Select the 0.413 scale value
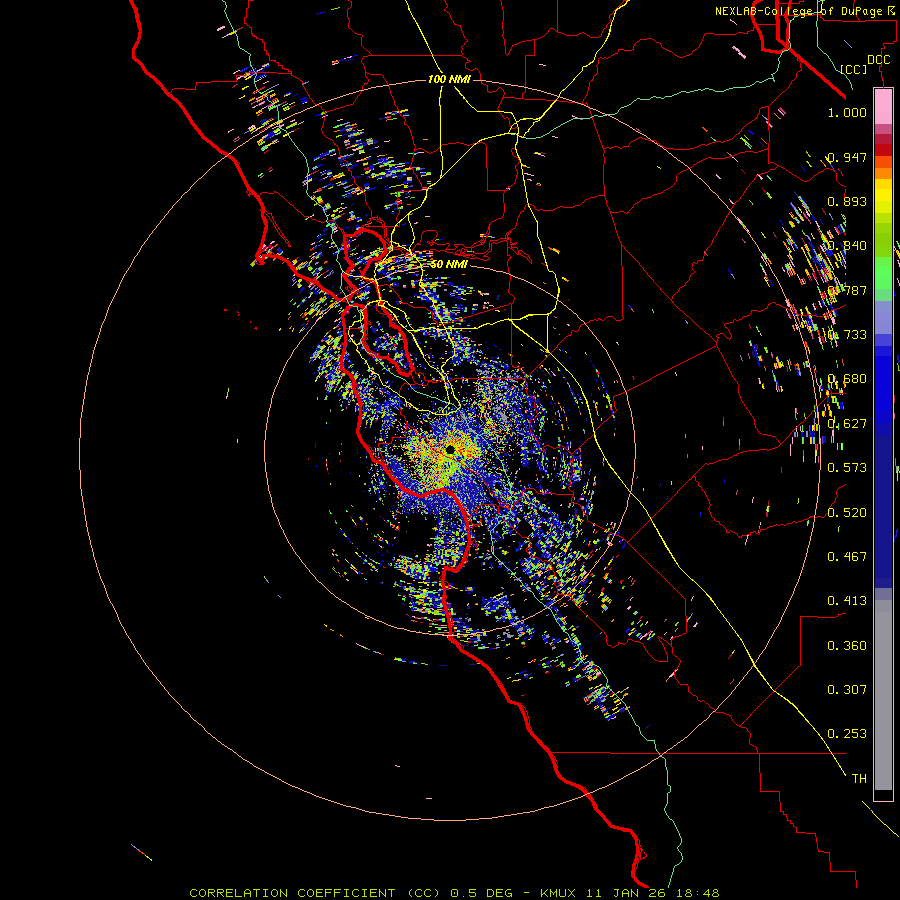This screenshot has height=900, width=900. 847,600
